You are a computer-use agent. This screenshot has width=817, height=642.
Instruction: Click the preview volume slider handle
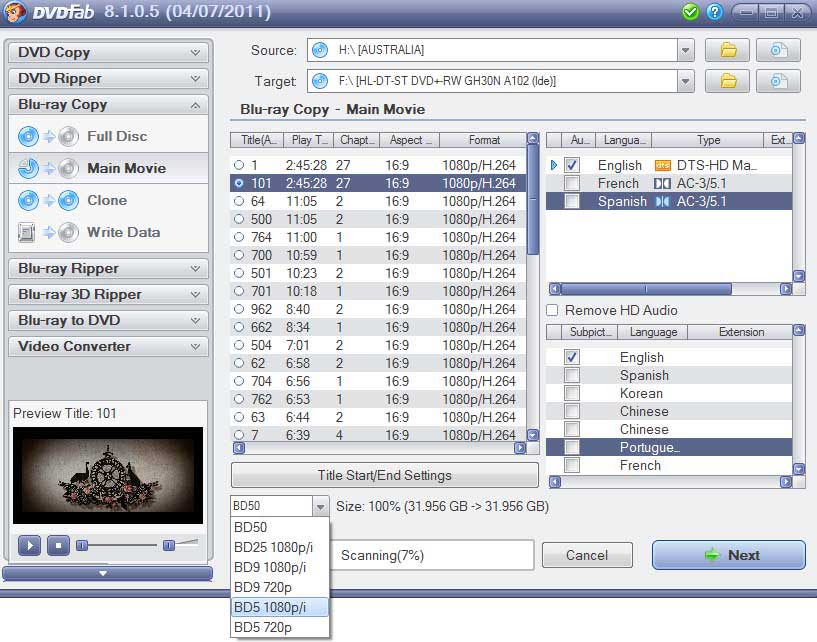(x=169, y=546)
